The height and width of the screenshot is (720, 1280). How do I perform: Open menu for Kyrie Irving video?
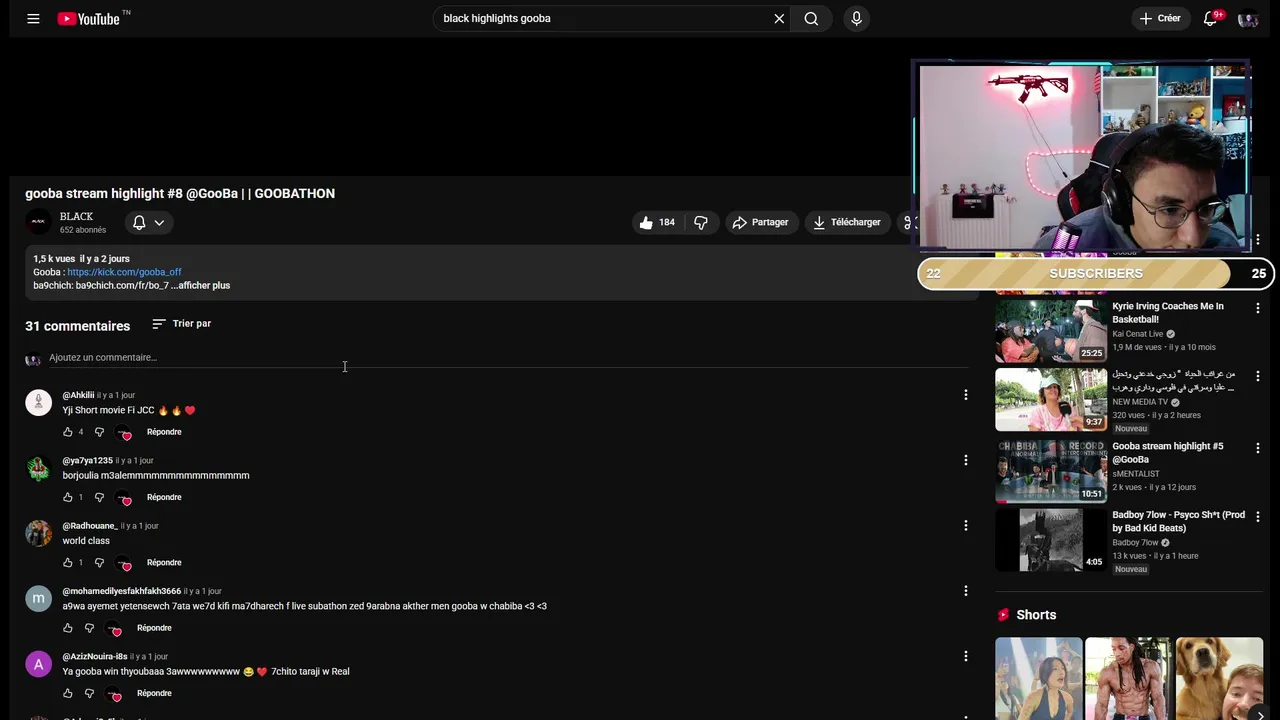pyautogui.click(x=1258, y=307)
